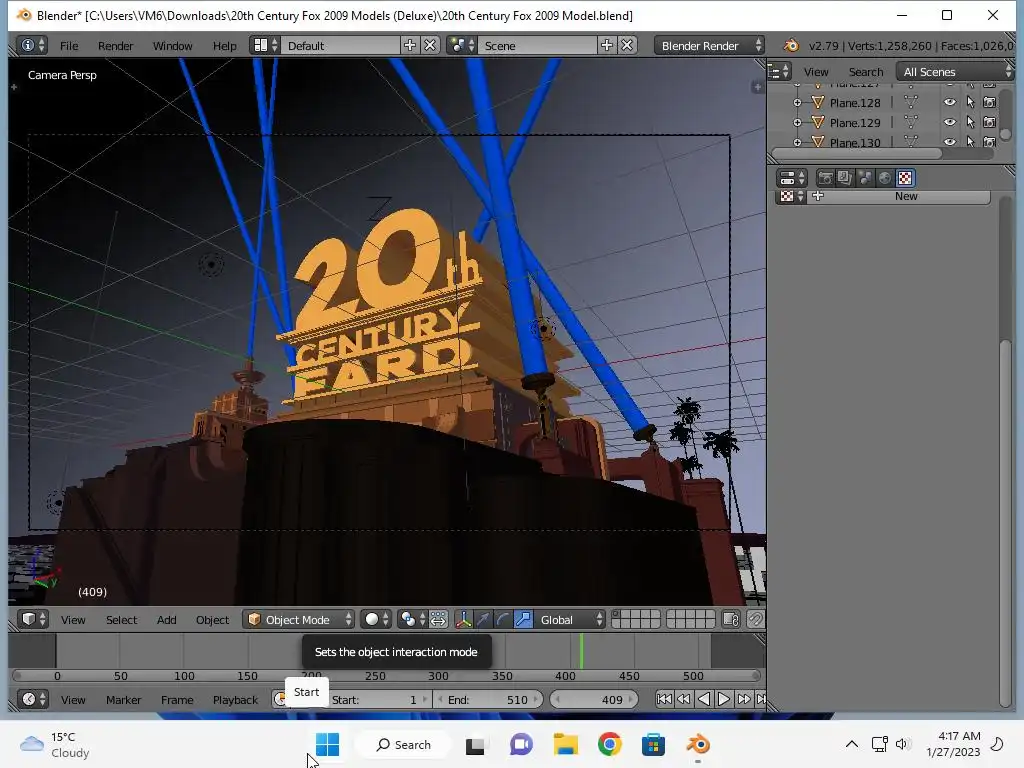Open the viewport shading selector
This screenshot has width=1024, height=768.
[x=376, y=619]
